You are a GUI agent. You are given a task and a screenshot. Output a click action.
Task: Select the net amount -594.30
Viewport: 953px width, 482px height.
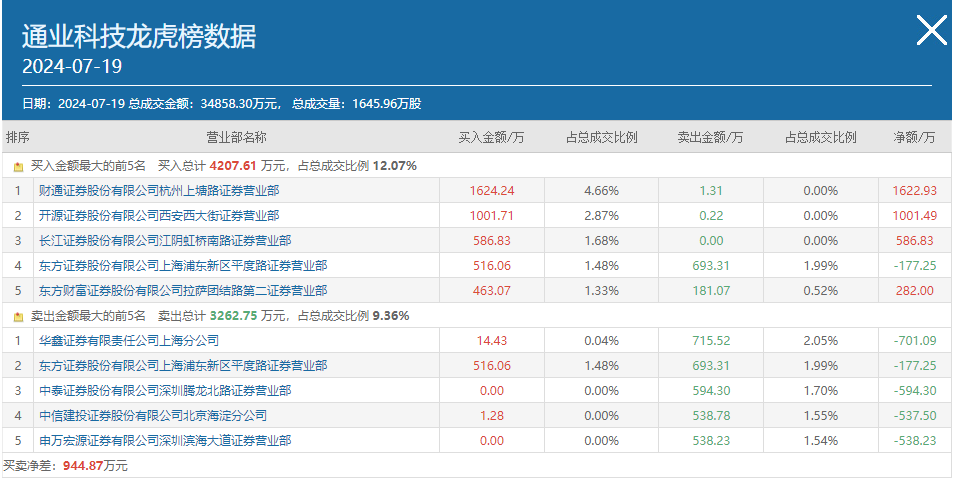click(915, 391)
